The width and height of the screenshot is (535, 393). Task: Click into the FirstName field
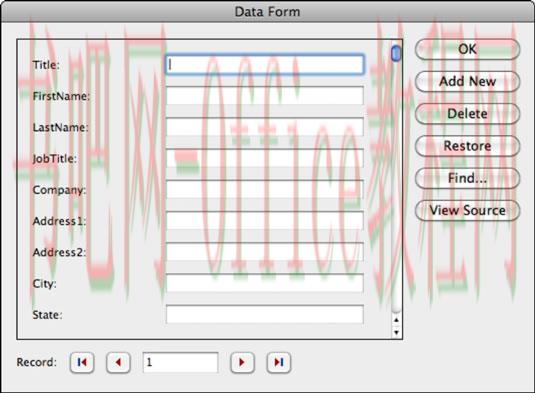(x=265, y=96)
